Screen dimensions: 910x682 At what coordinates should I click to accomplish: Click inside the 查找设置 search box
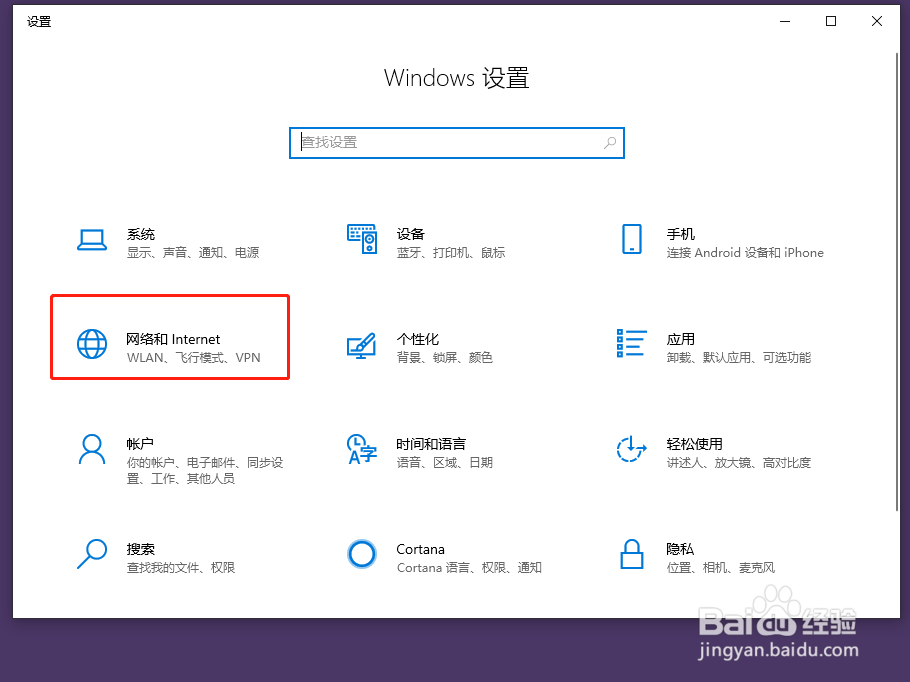coord(456,143)
